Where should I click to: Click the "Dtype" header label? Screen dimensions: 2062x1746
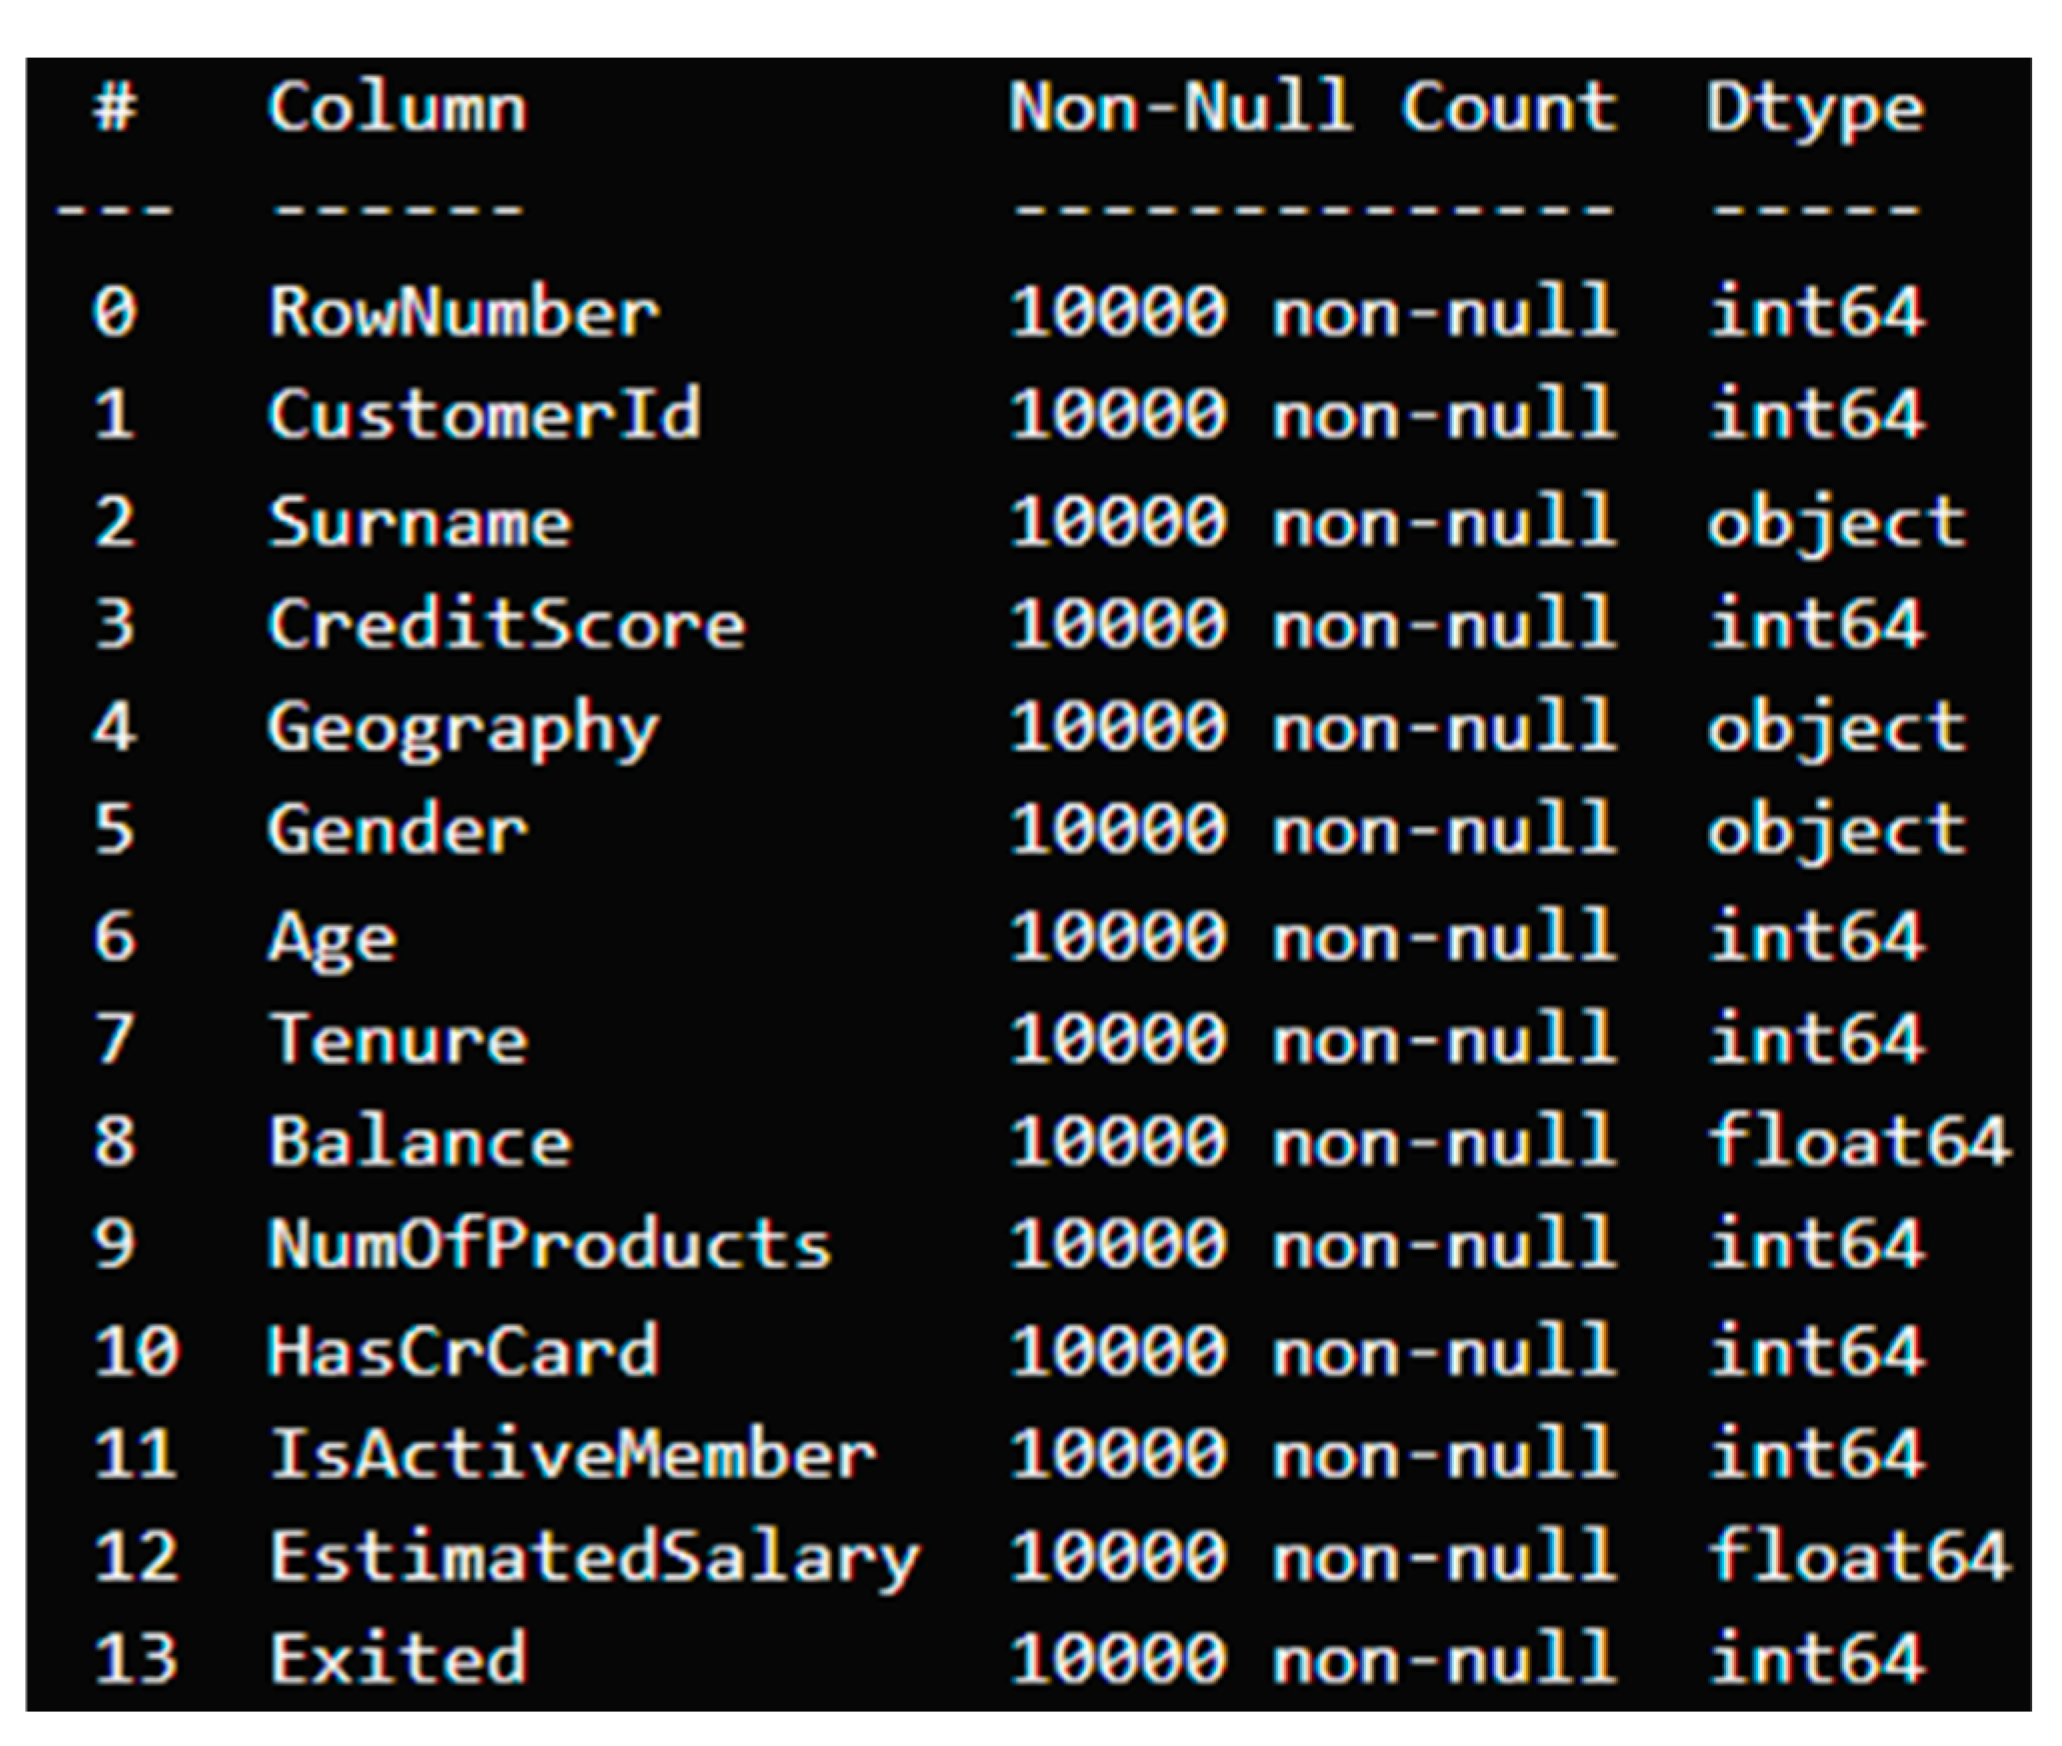tap(1814, 109)
